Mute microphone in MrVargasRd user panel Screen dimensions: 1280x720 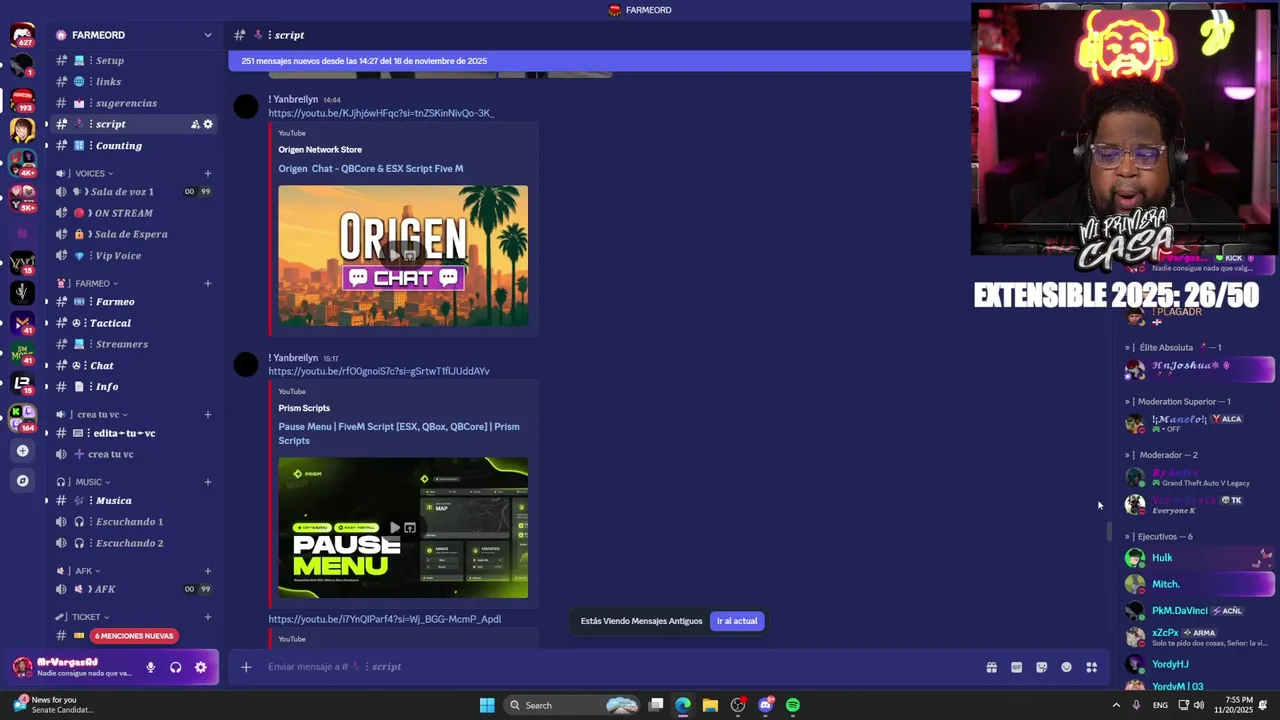(151, 667)
